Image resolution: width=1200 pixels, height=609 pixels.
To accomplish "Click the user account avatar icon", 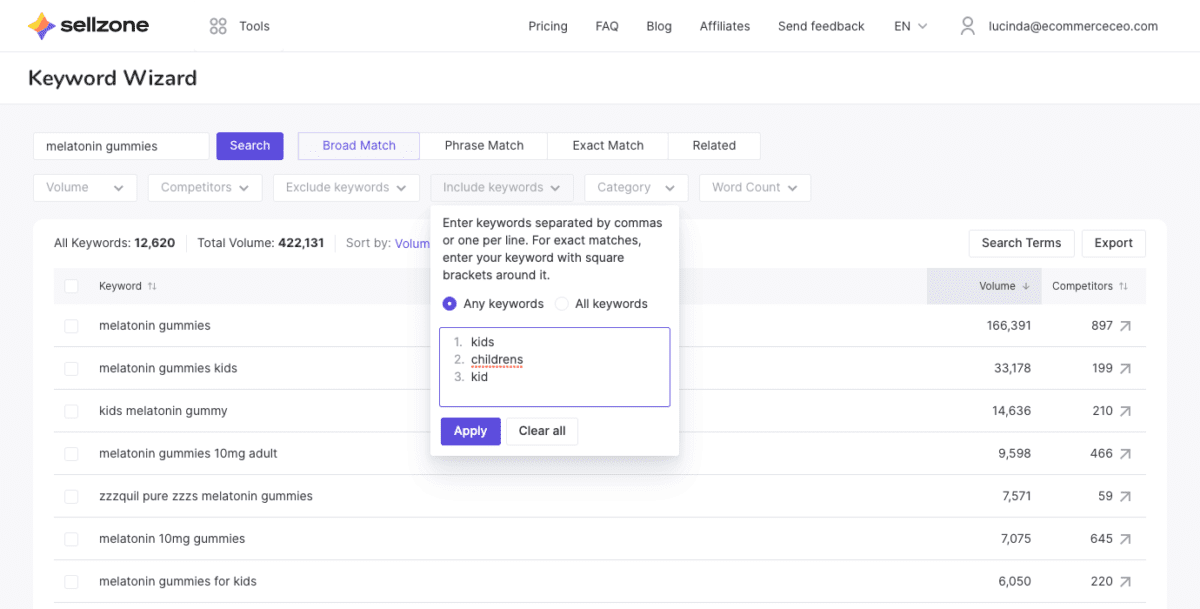I will (x=967, y=26).
